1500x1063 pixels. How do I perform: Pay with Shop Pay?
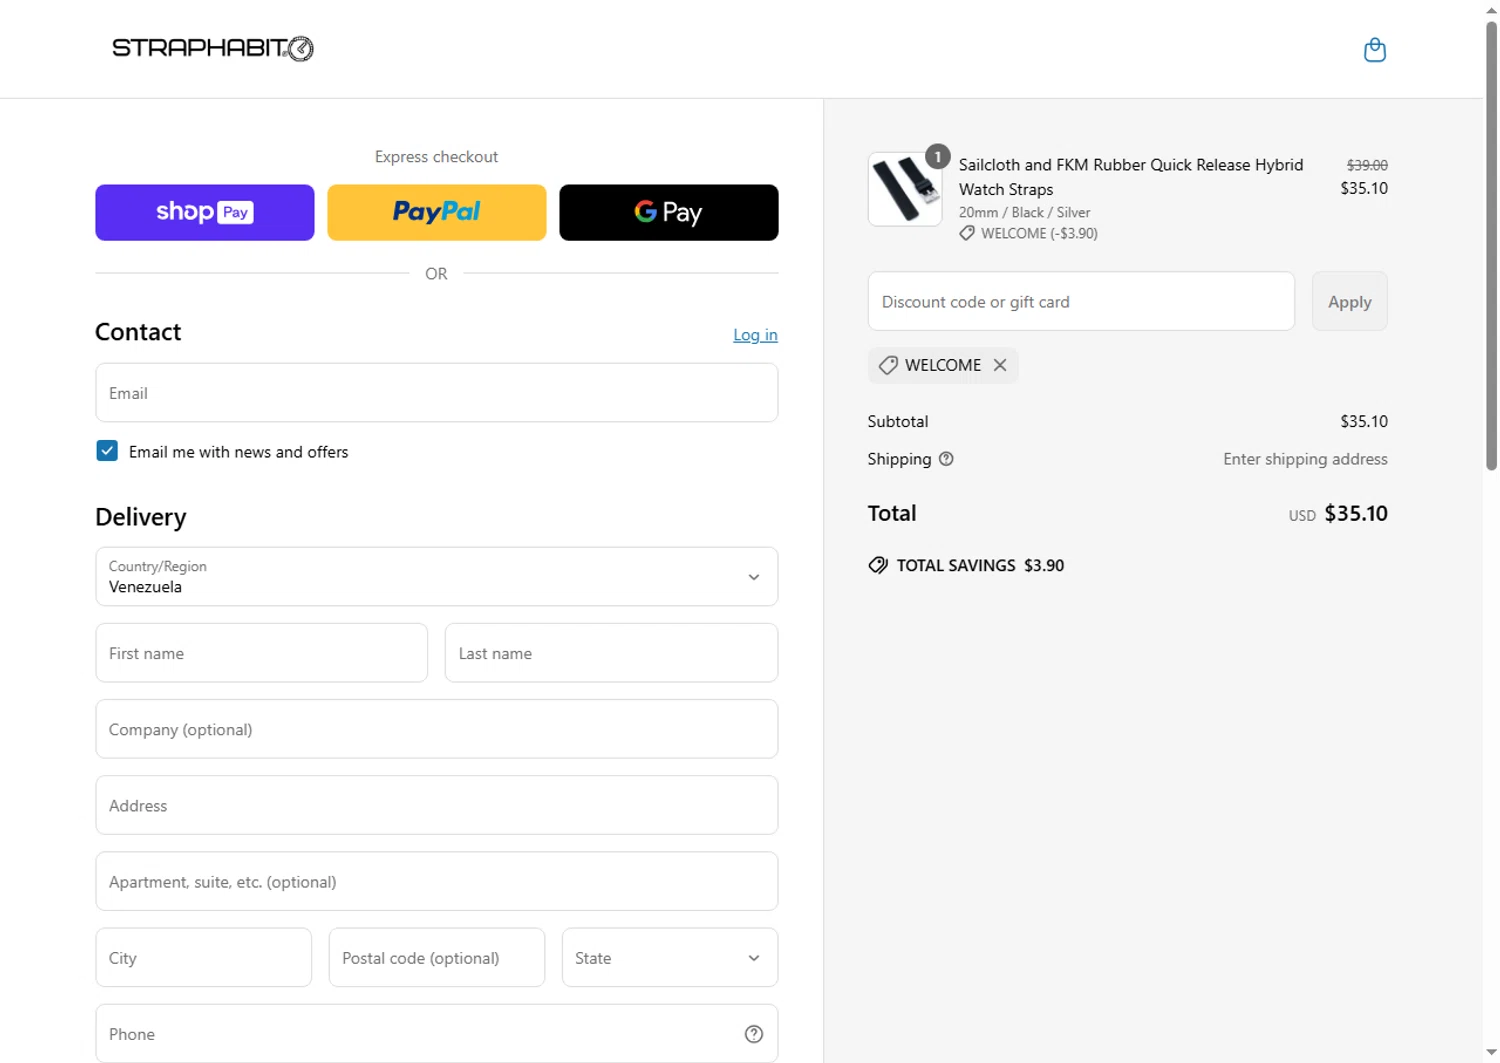pos(205,212)
